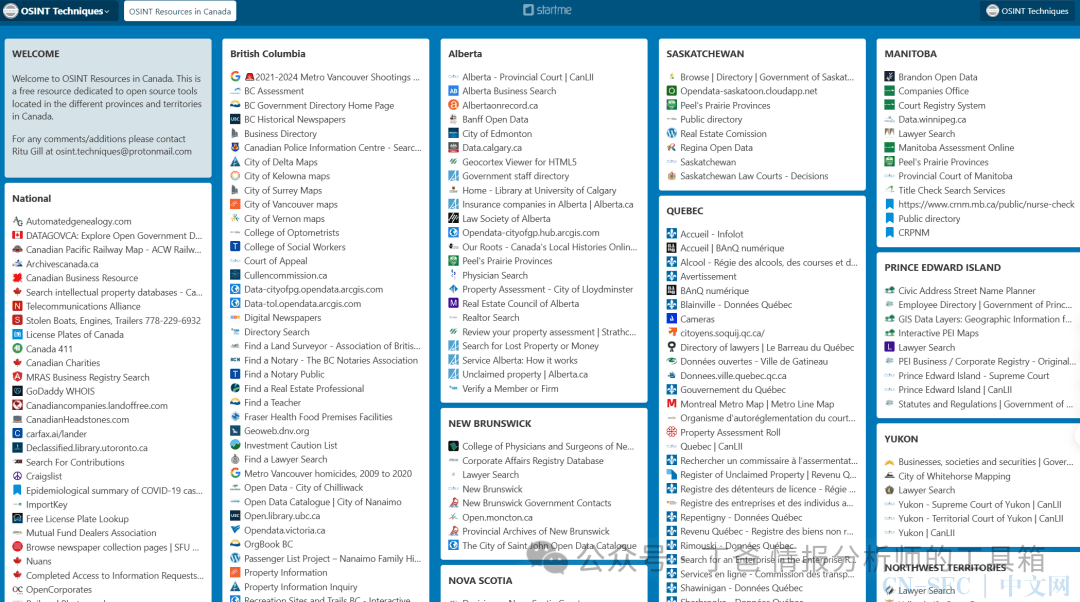This screenshot has width=1080, height=602.
Task: Click the favicon beside City of Delta Maps
Action: point(236,162)
